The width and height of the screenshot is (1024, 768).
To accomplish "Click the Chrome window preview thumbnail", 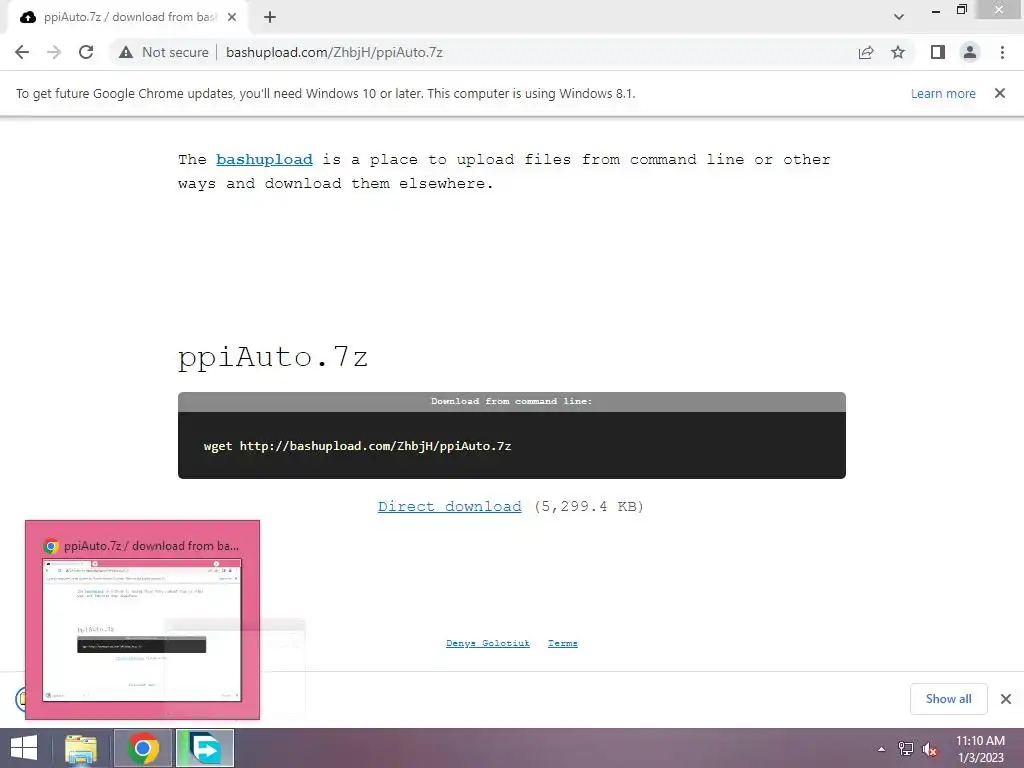I will click(x=142, y=630).
